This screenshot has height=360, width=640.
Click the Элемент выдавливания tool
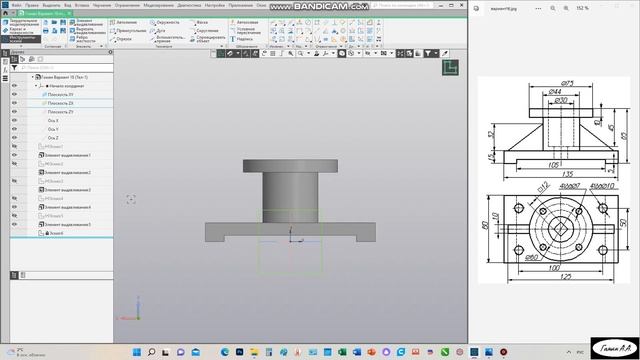point(87,22)
